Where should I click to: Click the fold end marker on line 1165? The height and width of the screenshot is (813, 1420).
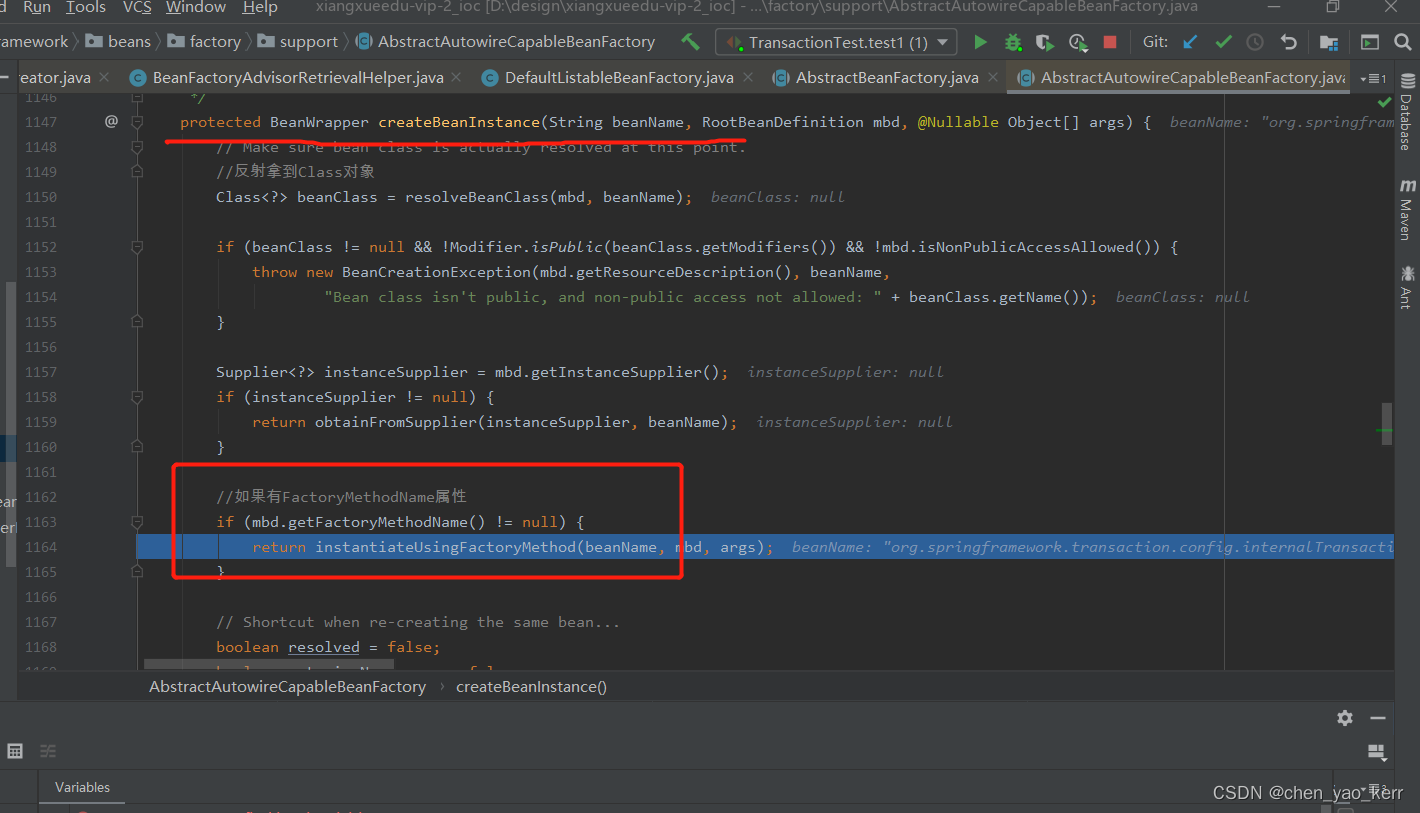click(x=137, y=572)
